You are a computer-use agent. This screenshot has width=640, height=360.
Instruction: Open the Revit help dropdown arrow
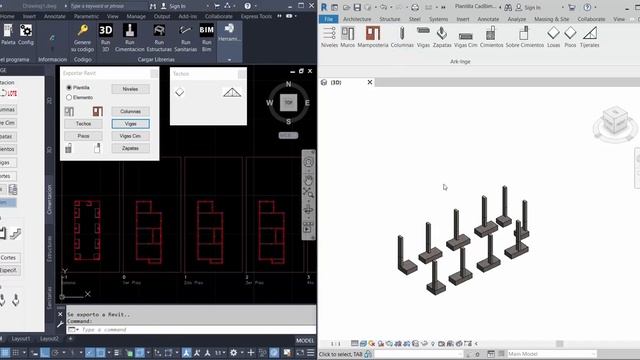[596, 7]
